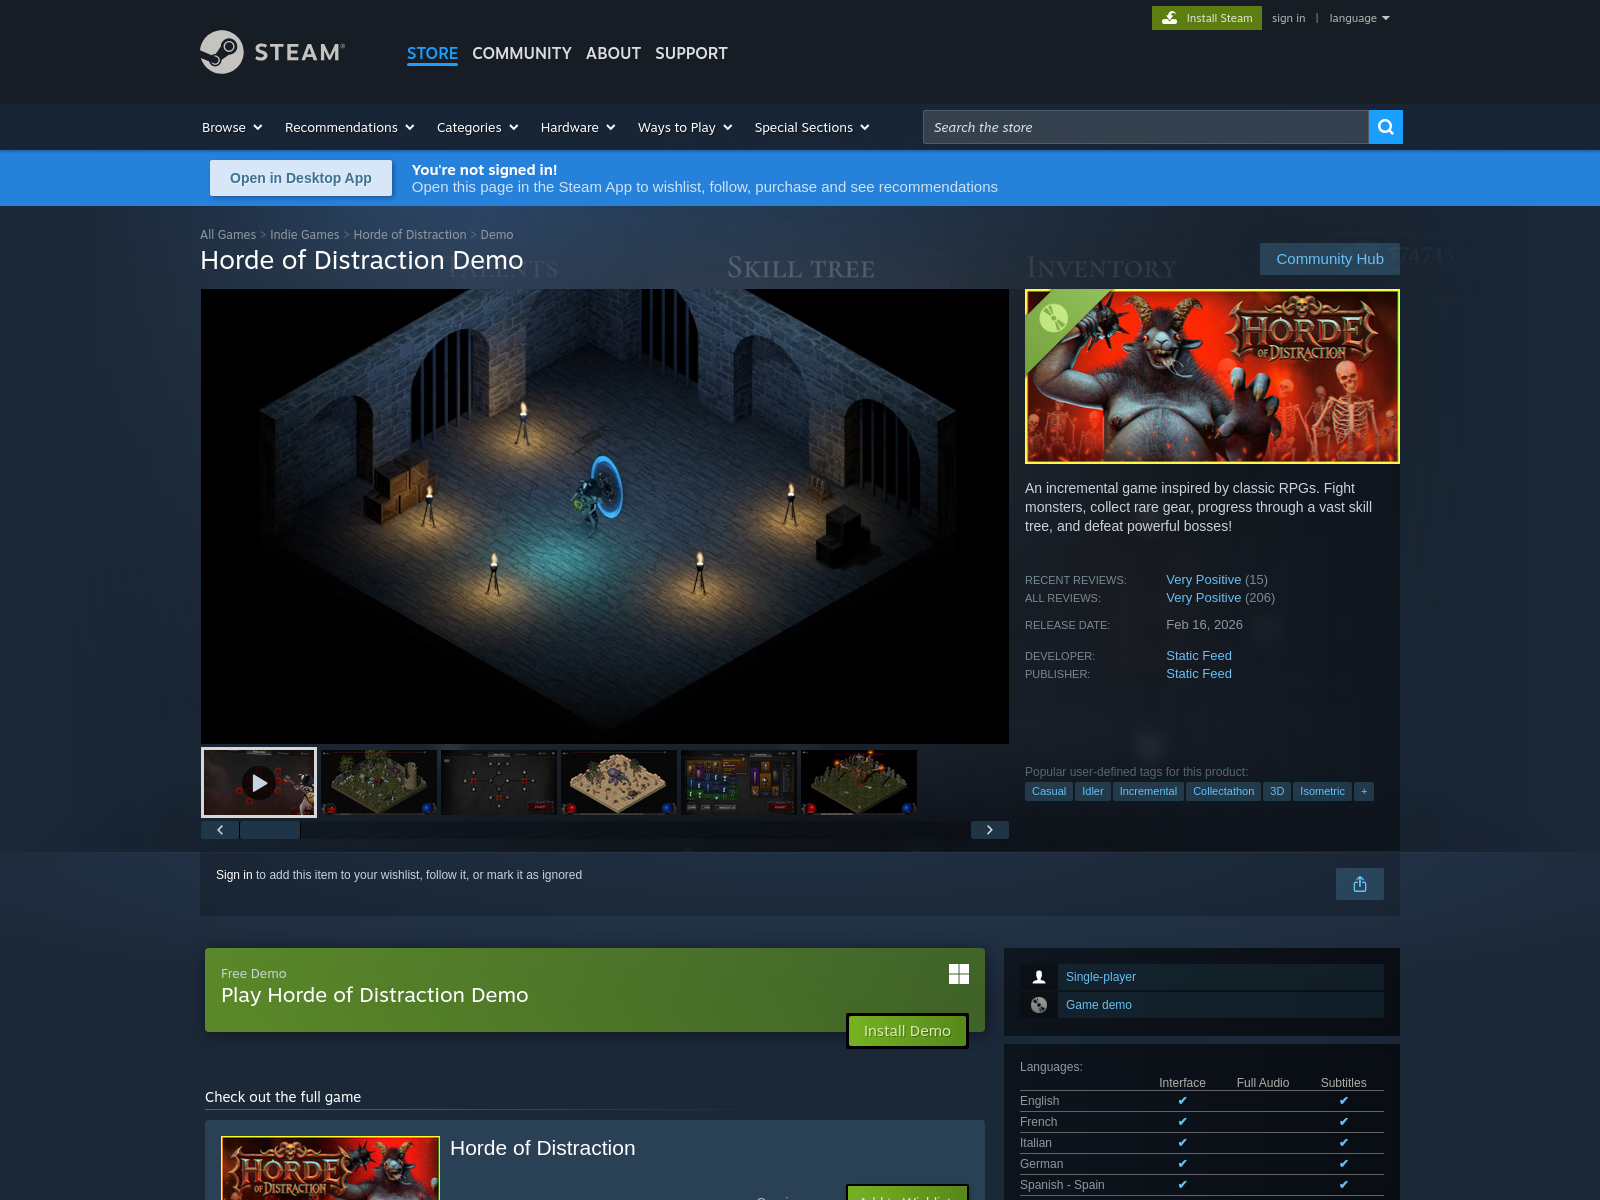Select the desert map screenshot thumbnail
1600x1200 pixels.
coord(619,782)
